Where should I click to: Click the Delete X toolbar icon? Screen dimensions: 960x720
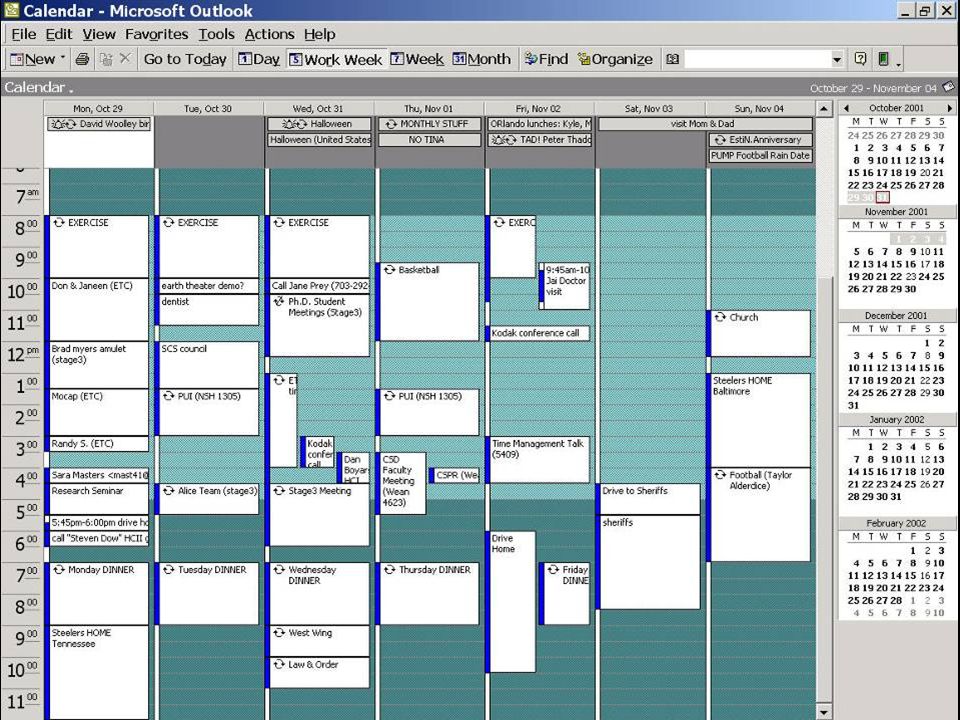click(125, 58)
